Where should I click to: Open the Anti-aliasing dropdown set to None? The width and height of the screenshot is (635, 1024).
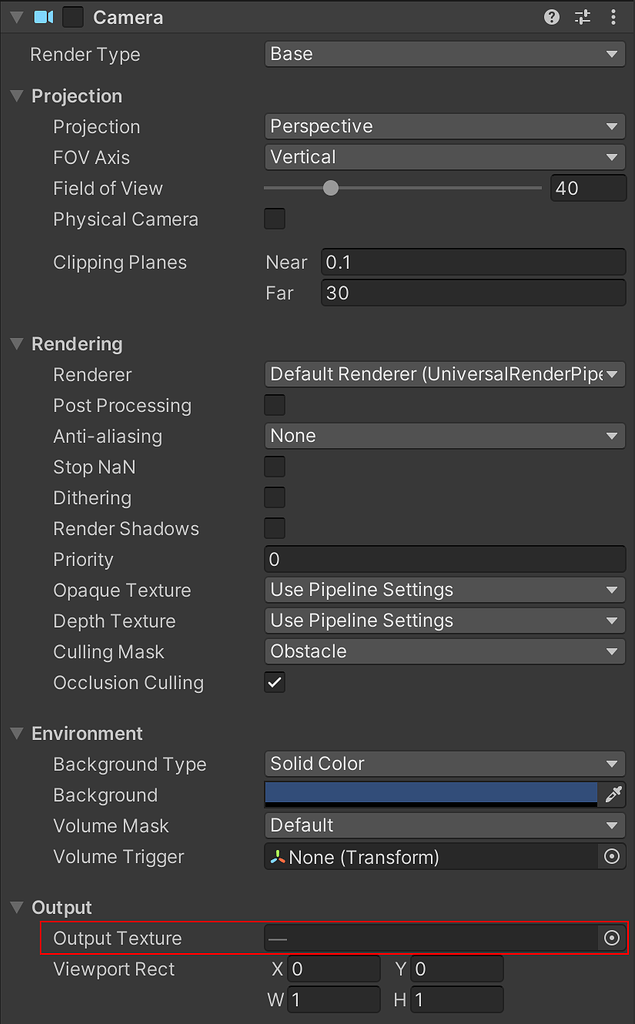click(x=445, y=436)
